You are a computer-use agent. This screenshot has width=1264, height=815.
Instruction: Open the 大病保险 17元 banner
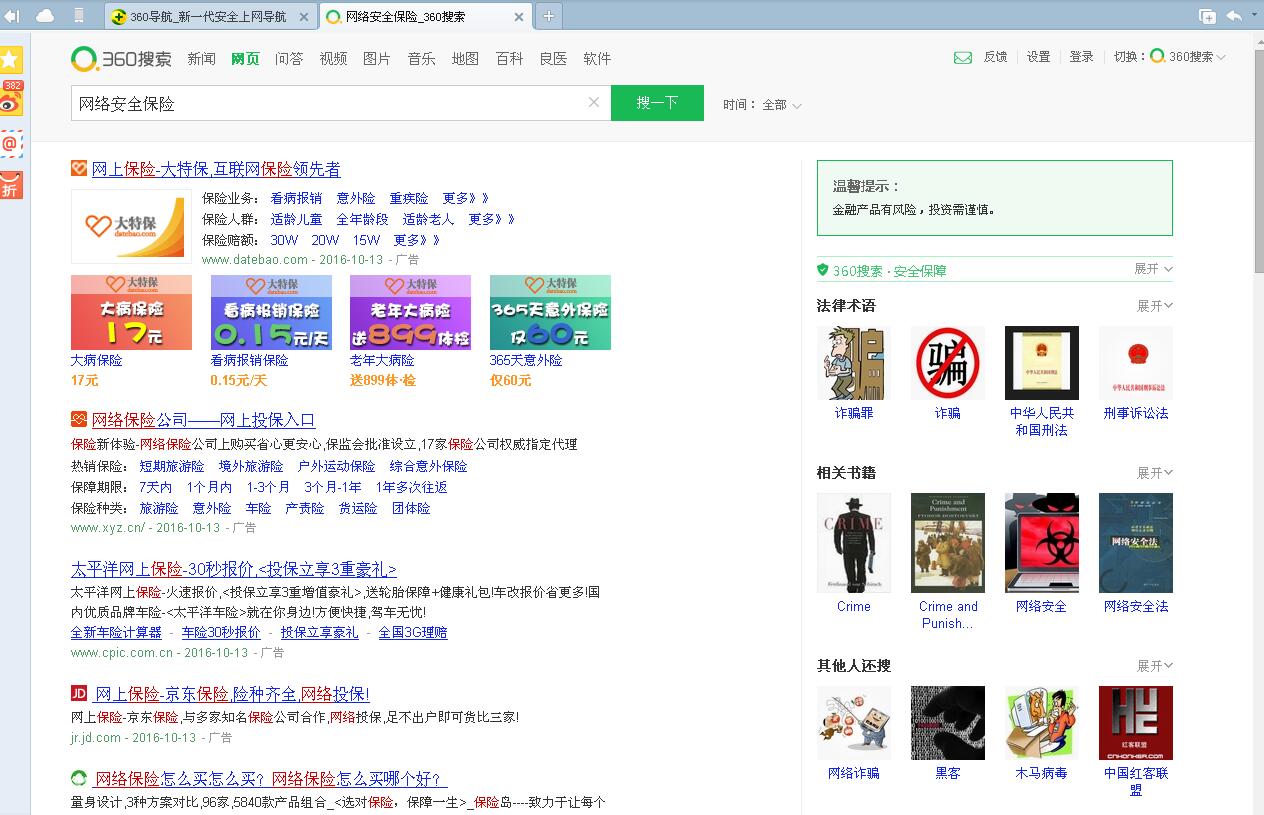pyautogui.click(x=131, y=313)
